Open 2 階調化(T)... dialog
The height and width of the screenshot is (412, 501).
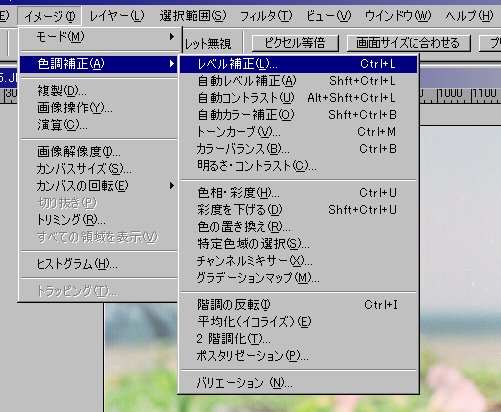[x=298, y=339]
